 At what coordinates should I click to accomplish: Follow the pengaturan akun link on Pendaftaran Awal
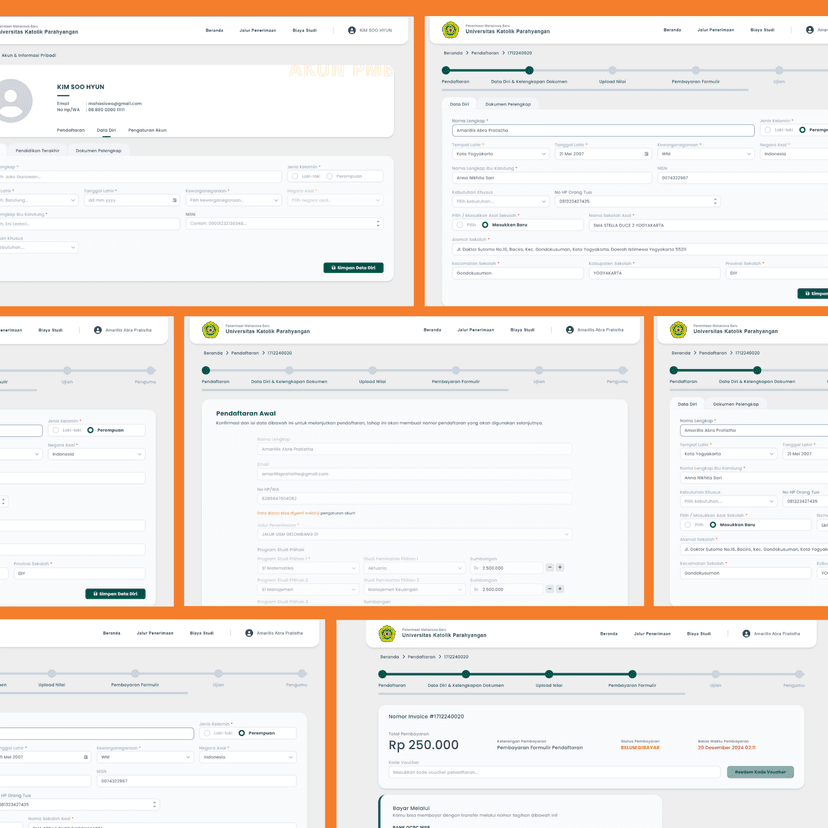pyautogui.click(x=338, y=513)
